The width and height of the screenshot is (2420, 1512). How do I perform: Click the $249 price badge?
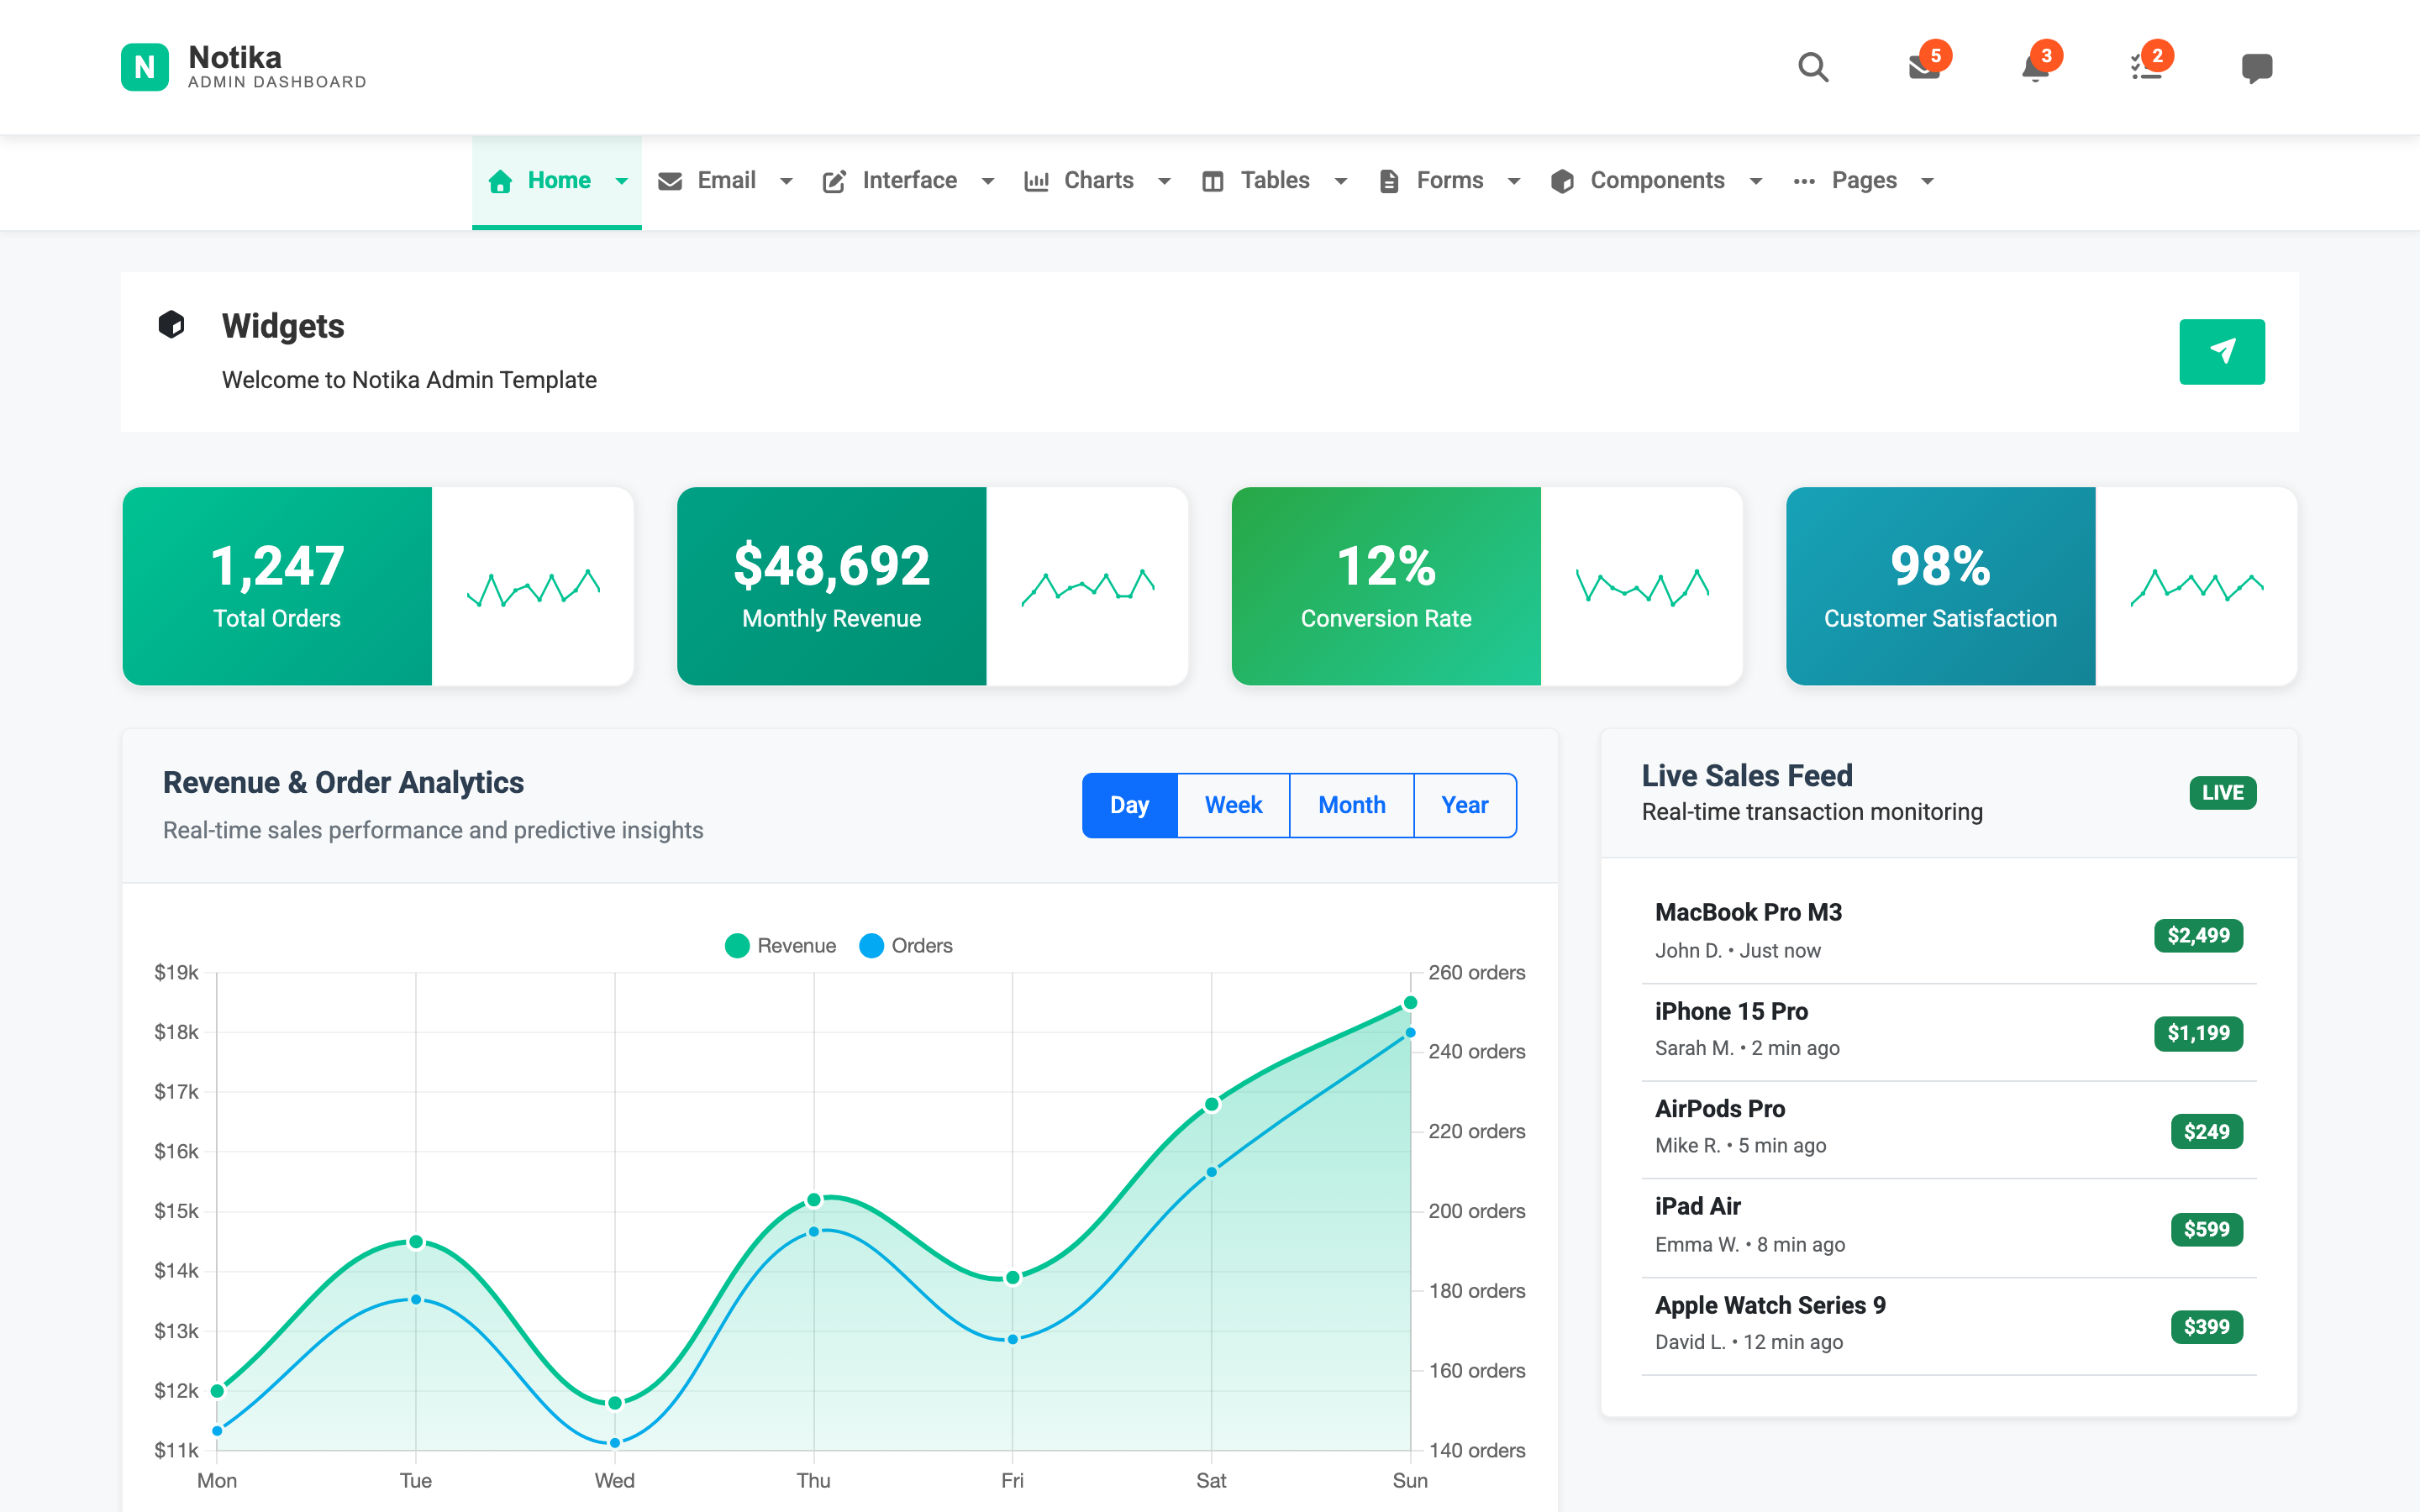(2206, 1132)
